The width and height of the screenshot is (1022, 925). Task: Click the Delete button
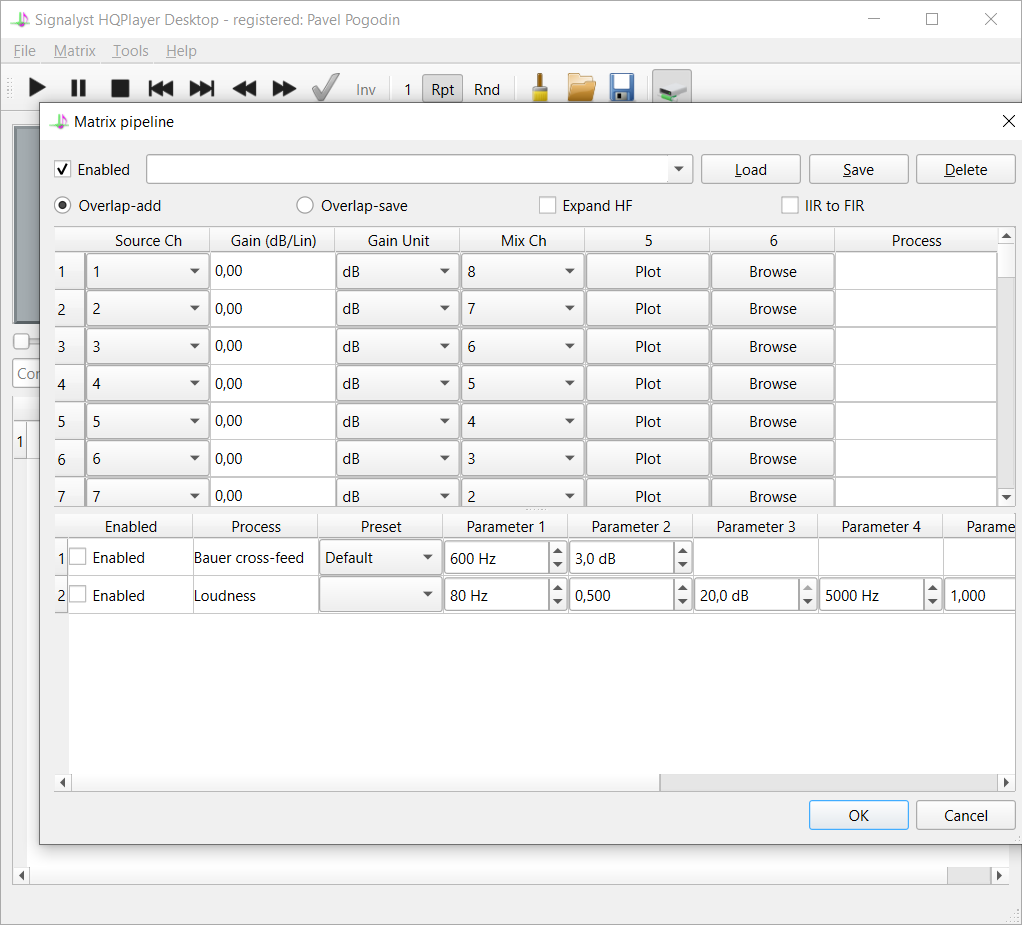tap(966, 169)
